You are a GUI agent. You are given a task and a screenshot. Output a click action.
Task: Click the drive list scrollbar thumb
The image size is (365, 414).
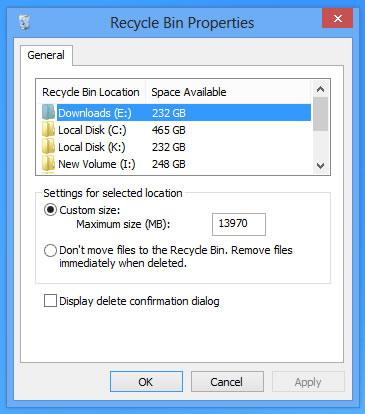[x=320, y=114]
